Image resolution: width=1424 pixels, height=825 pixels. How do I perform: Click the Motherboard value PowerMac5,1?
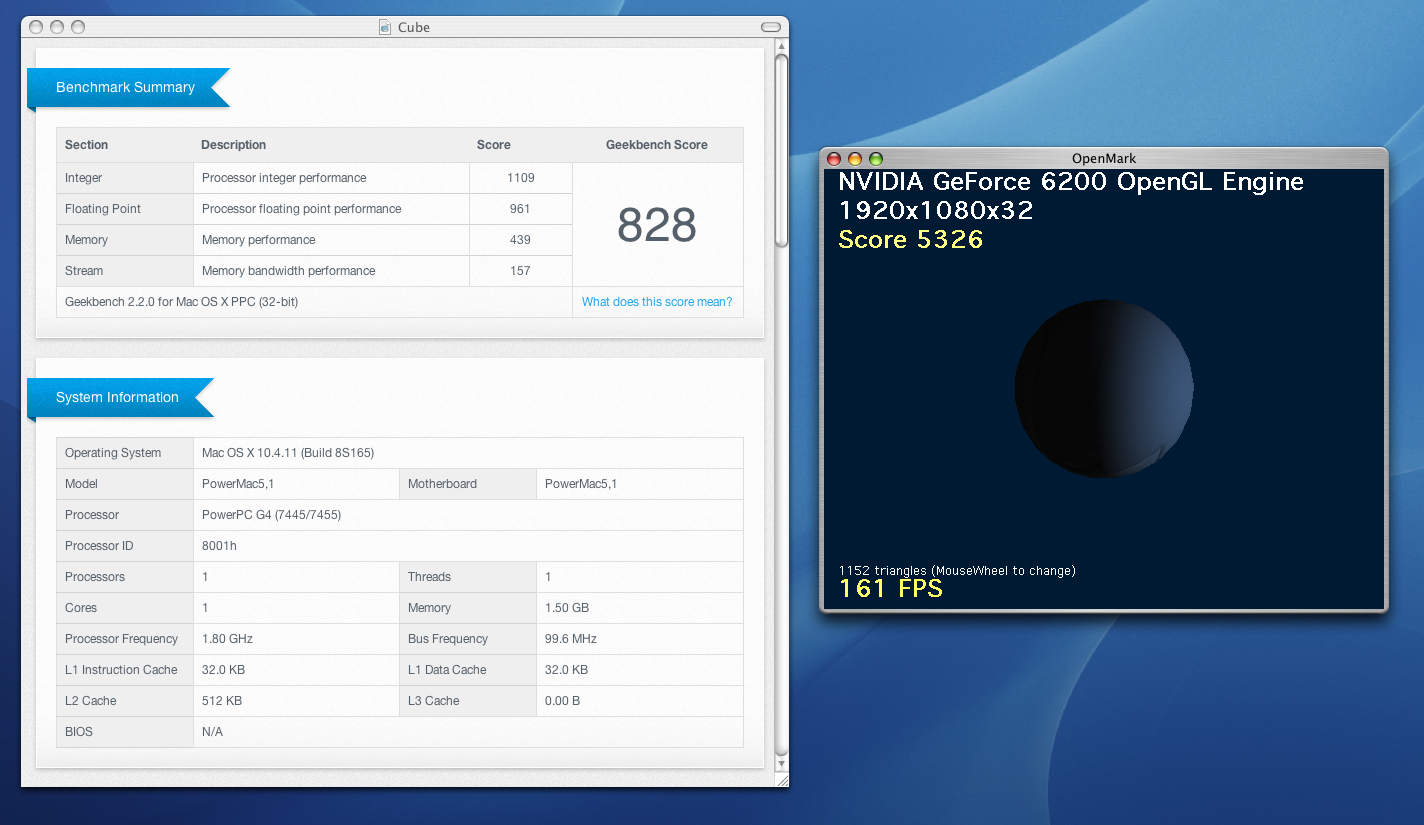pyautogui.click(x=581, y=484)
